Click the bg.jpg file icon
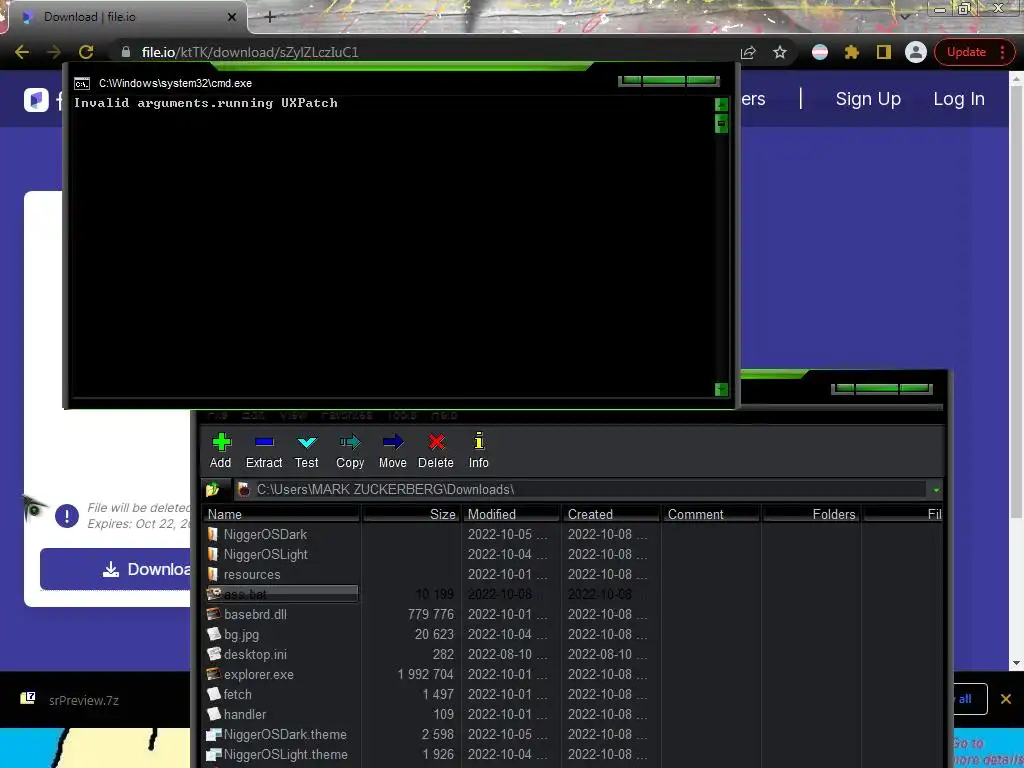The image size is (1024, 768). (213, 634)
